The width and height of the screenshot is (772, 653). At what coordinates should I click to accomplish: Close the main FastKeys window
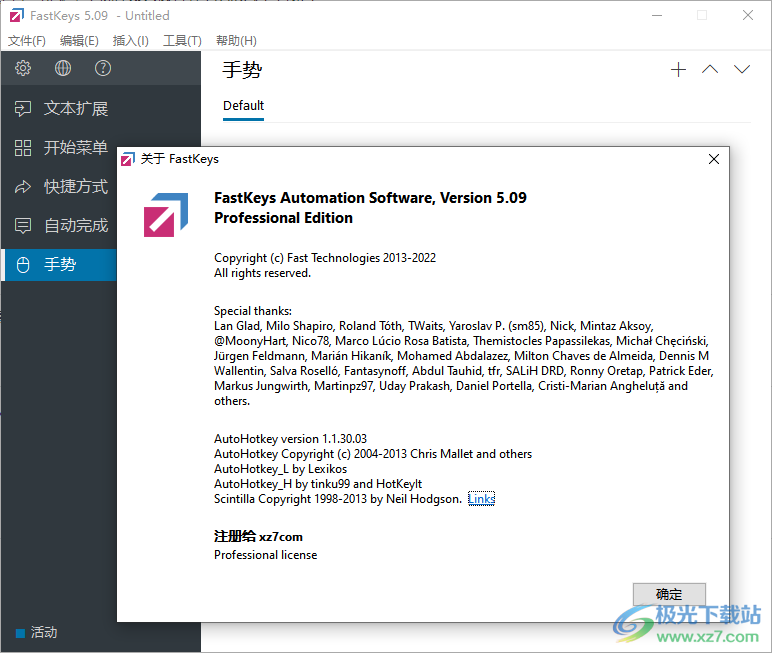(747, 15)
